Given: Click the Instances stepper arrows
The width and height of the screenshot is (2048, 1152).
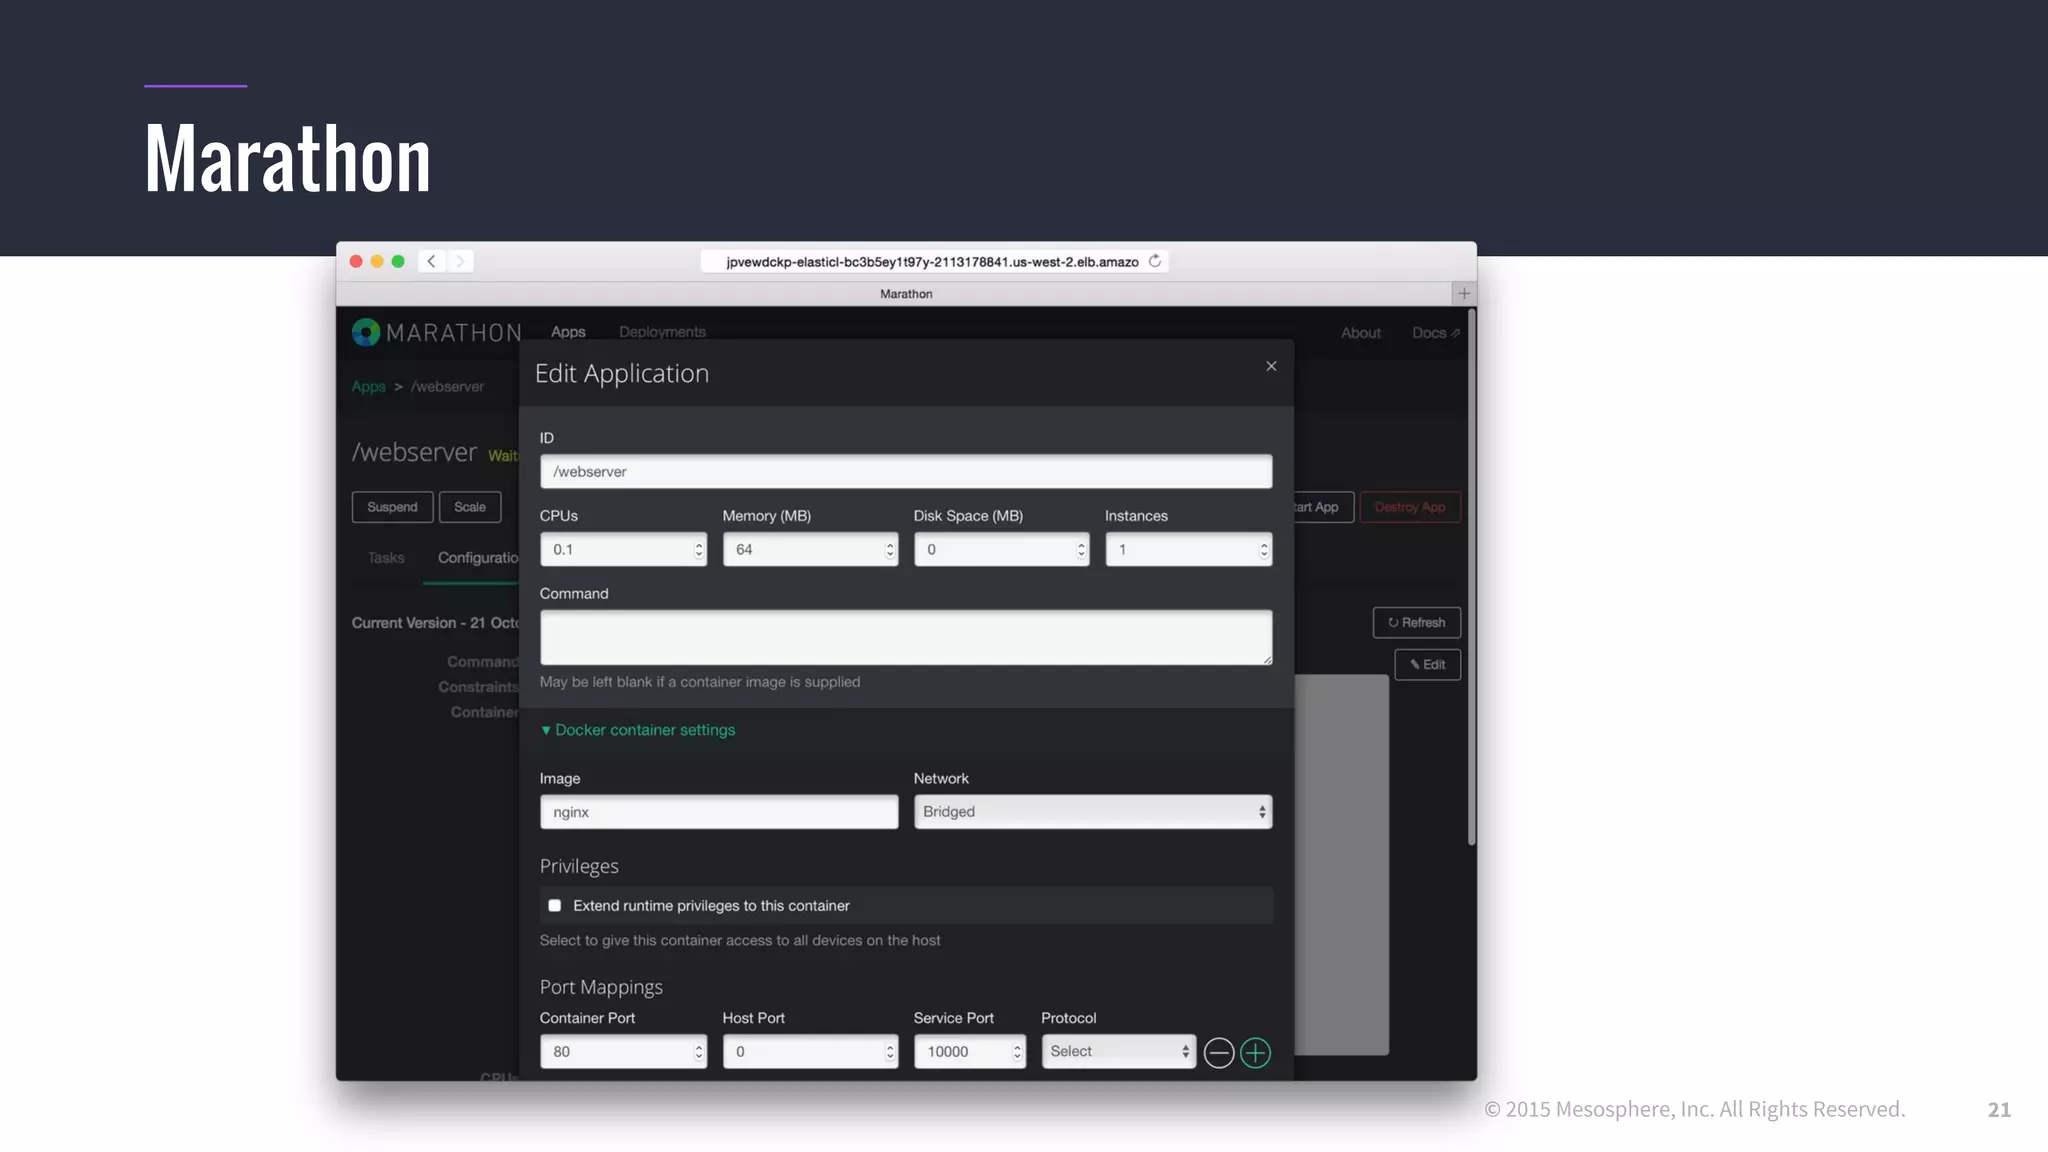Looking at the screenshot, I should tap(1263, 550).
